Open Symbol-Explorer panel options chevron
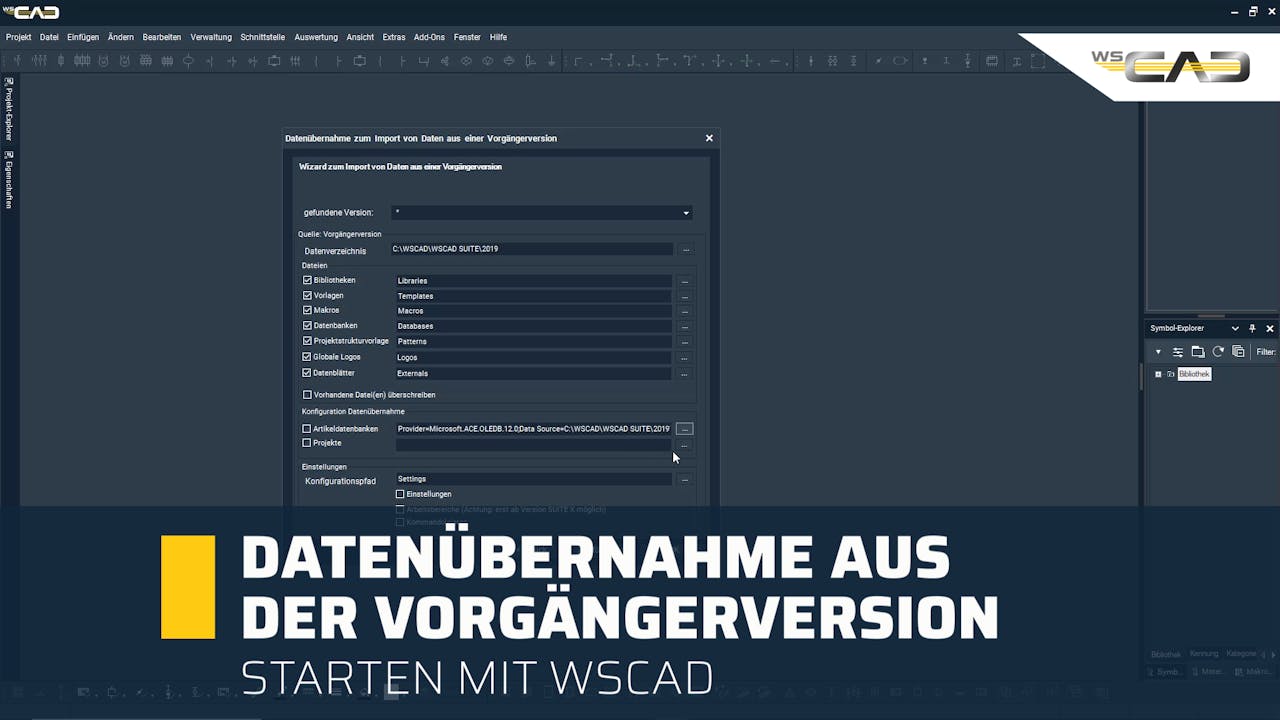 (1235, 328)
